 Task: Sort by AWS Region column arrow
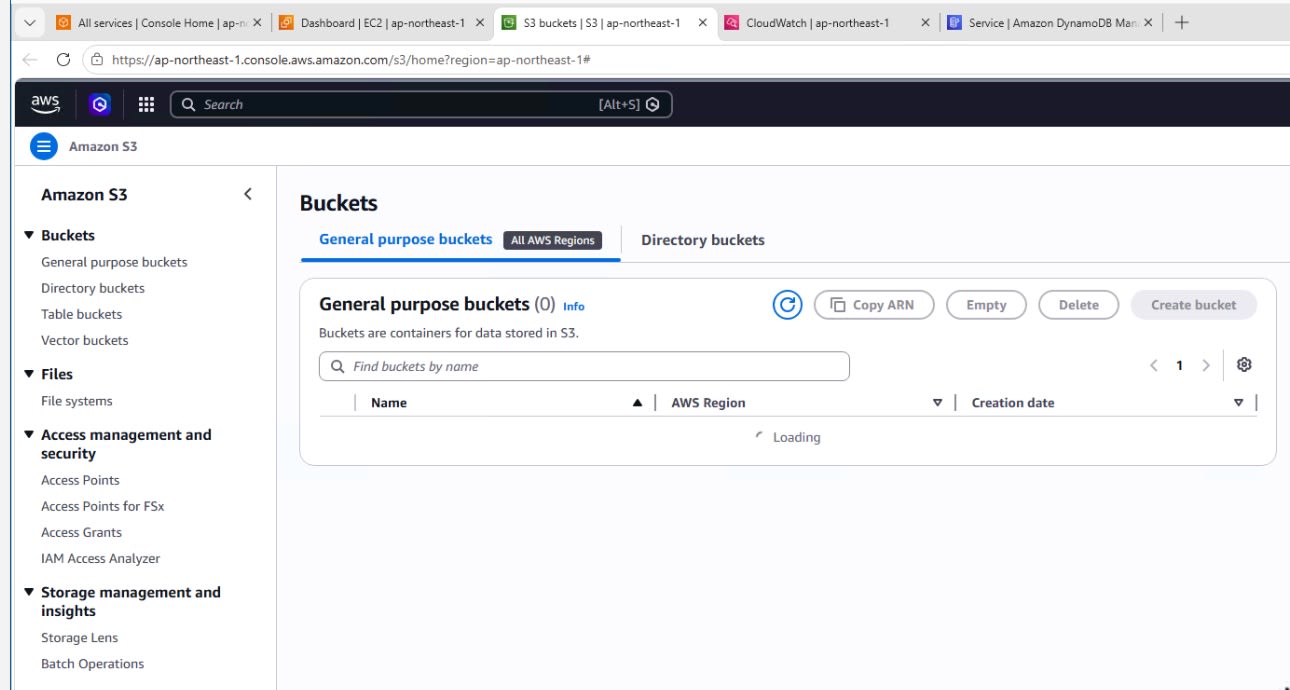point(937,403)
